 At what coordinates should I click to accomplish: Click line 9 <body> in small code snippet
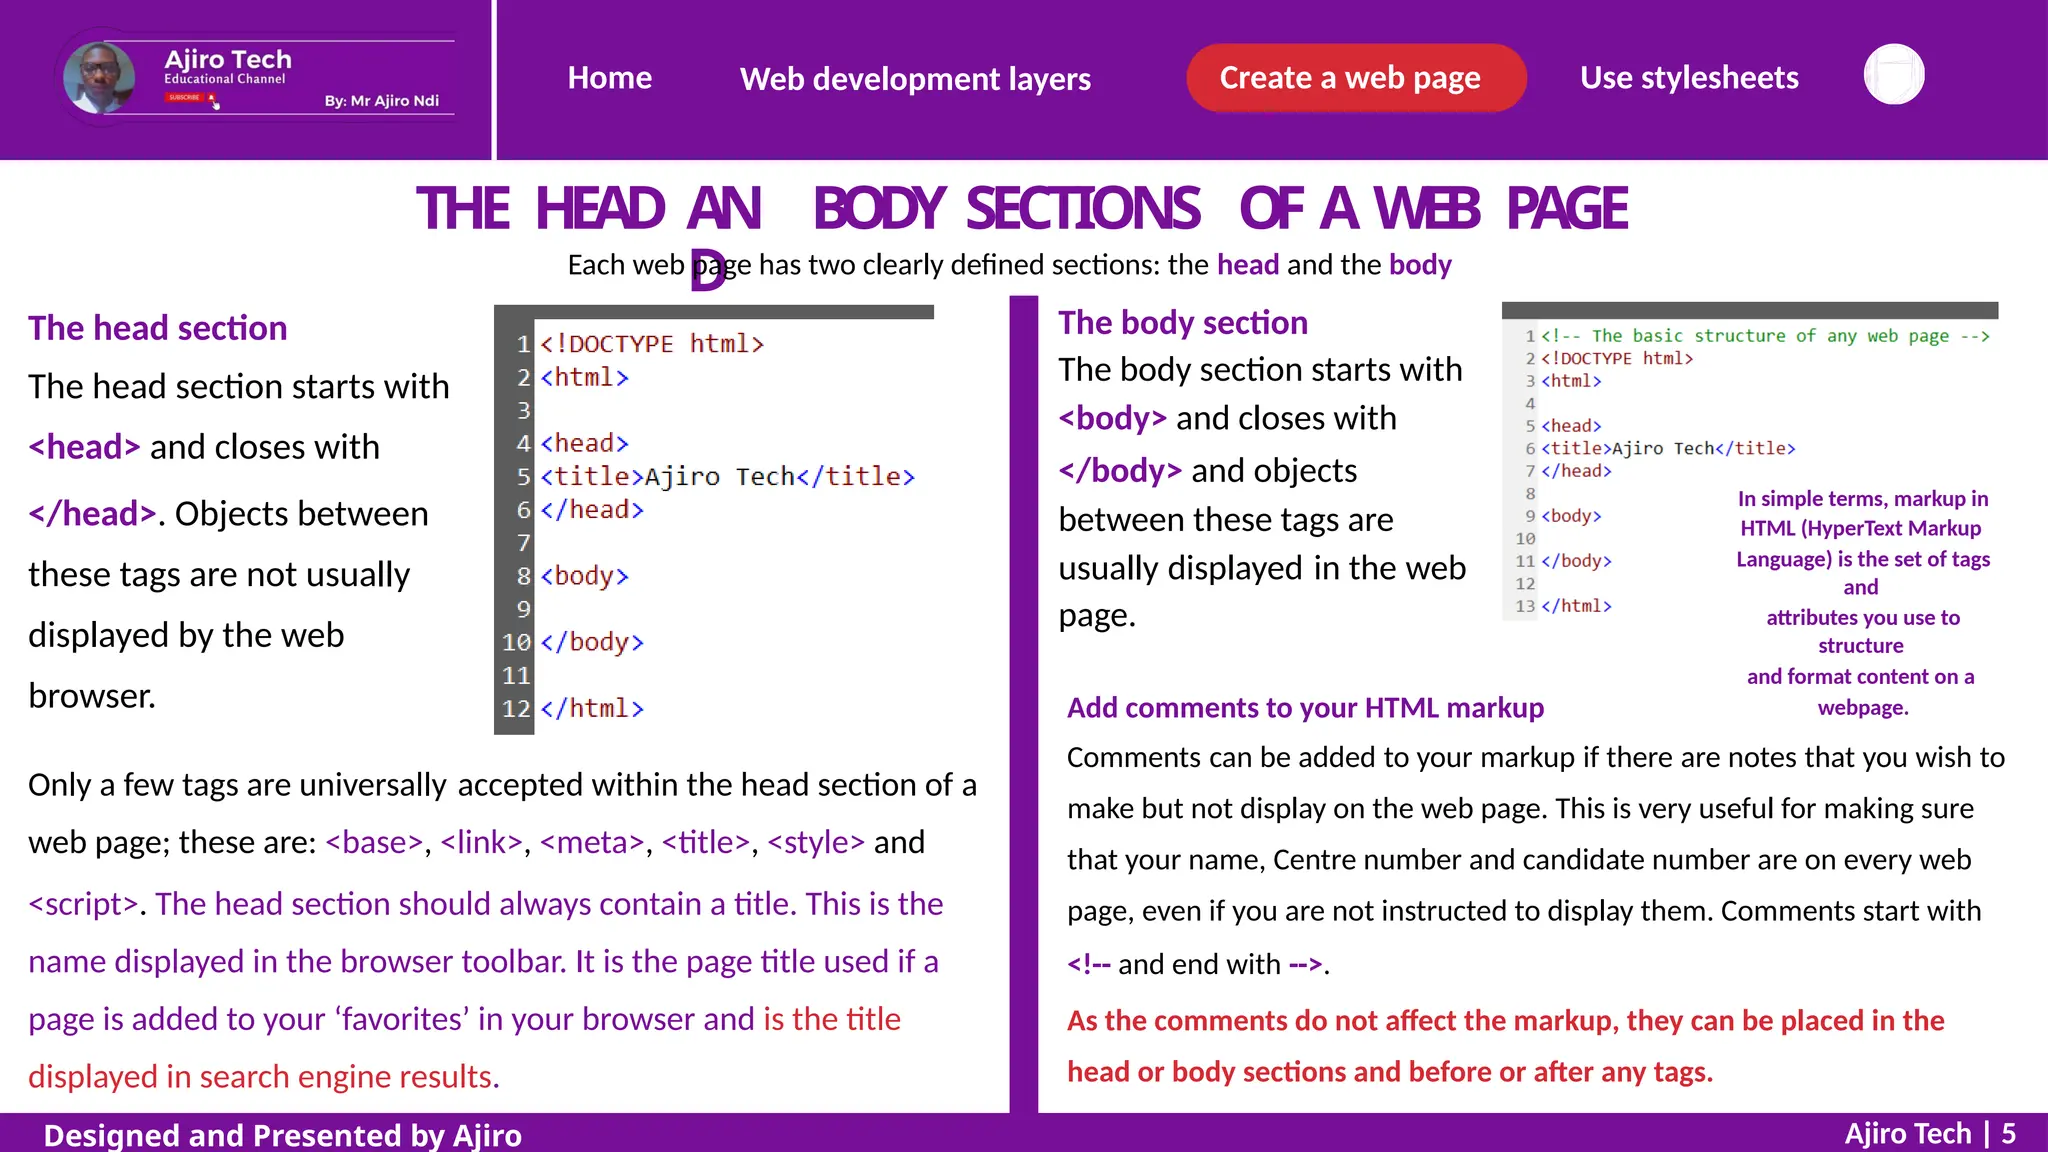coord(1571,516)
